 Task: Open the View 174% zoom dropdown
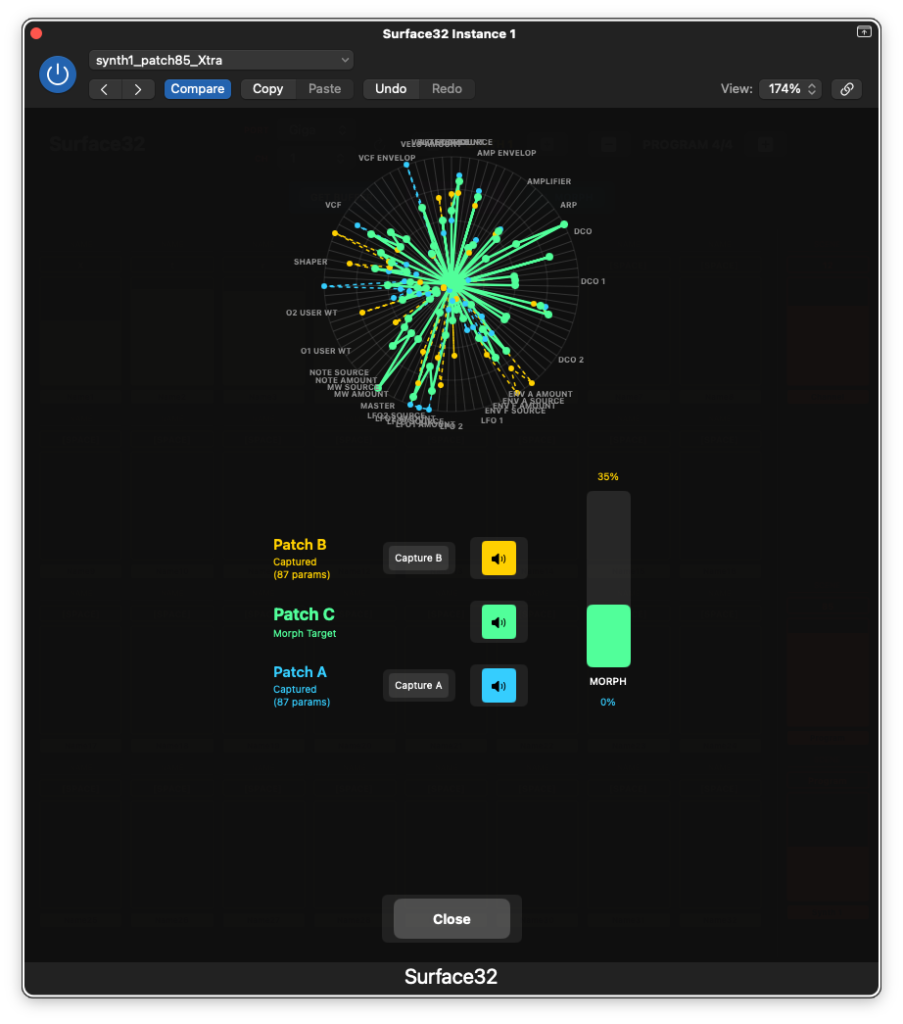(x=790, y=89)
